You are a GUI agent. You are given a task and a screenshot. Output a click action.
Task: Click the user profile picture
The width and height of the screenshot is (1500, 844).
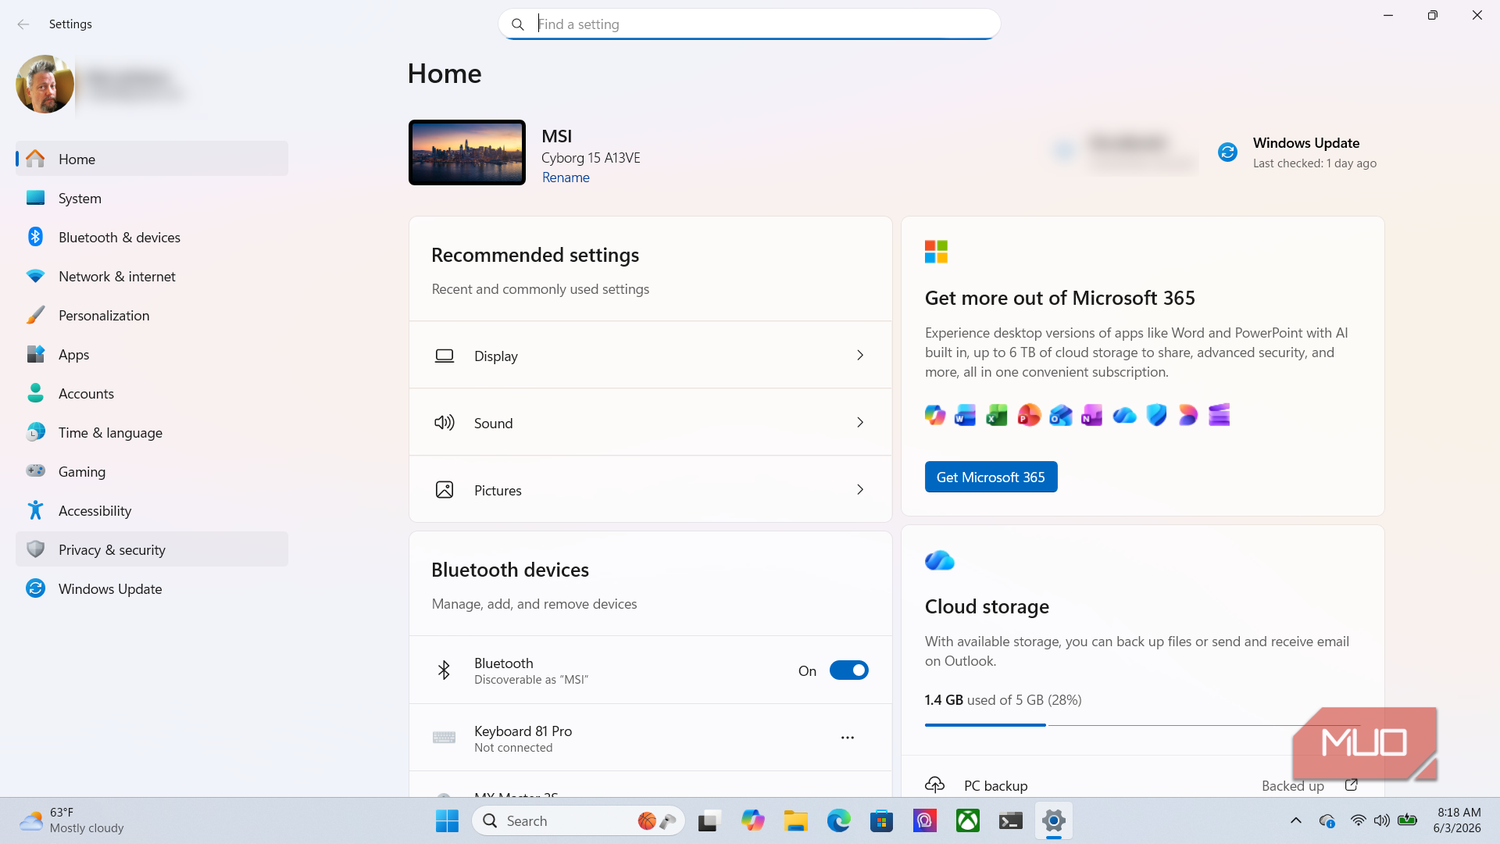45,84
